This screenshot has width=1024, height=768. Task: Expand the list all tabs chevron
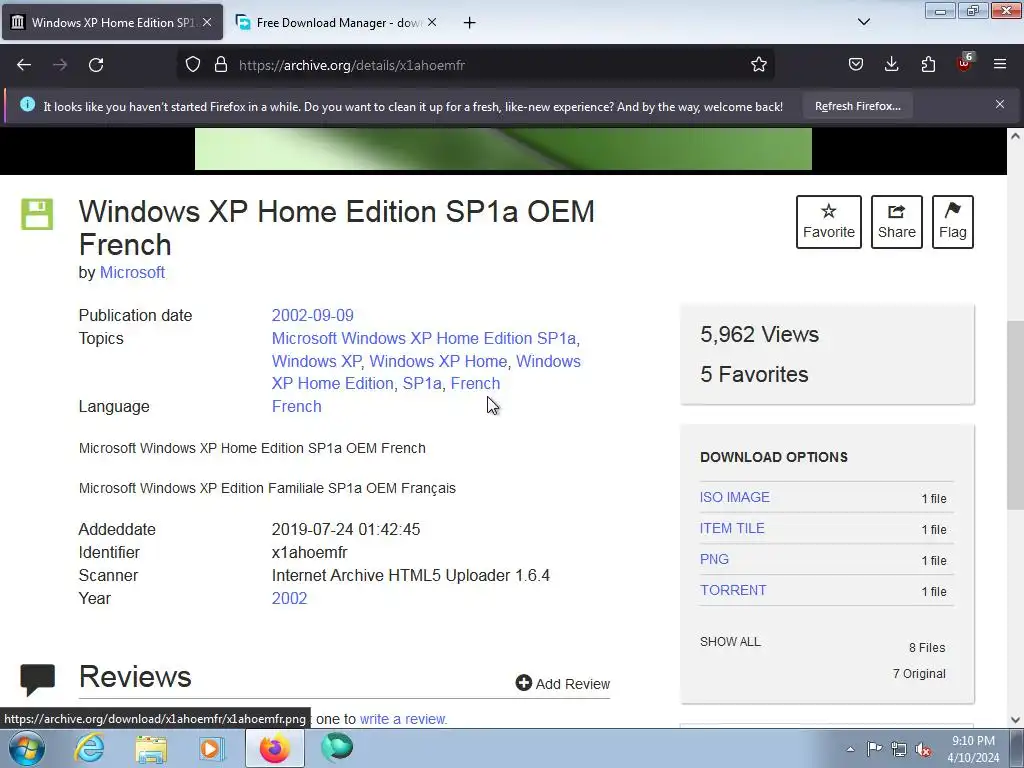863,22
